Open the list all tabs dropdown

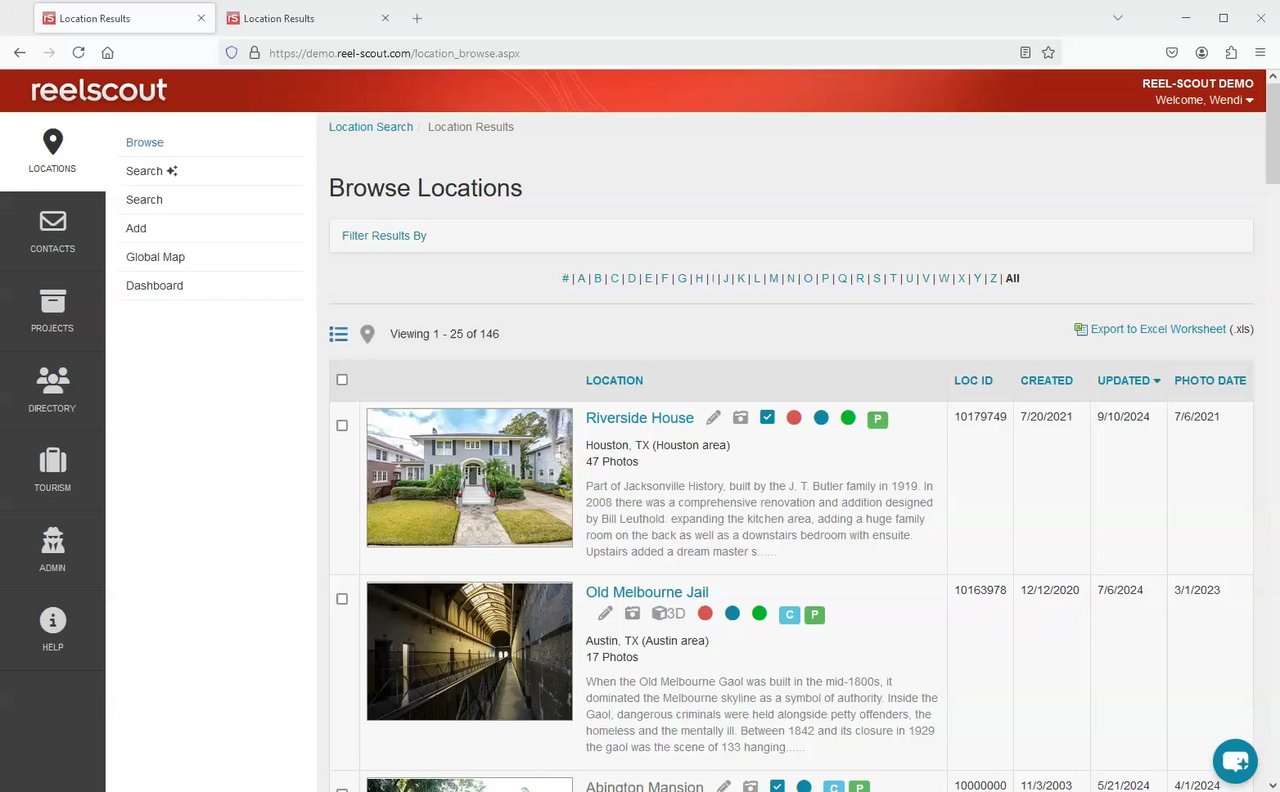(1118, 18)
